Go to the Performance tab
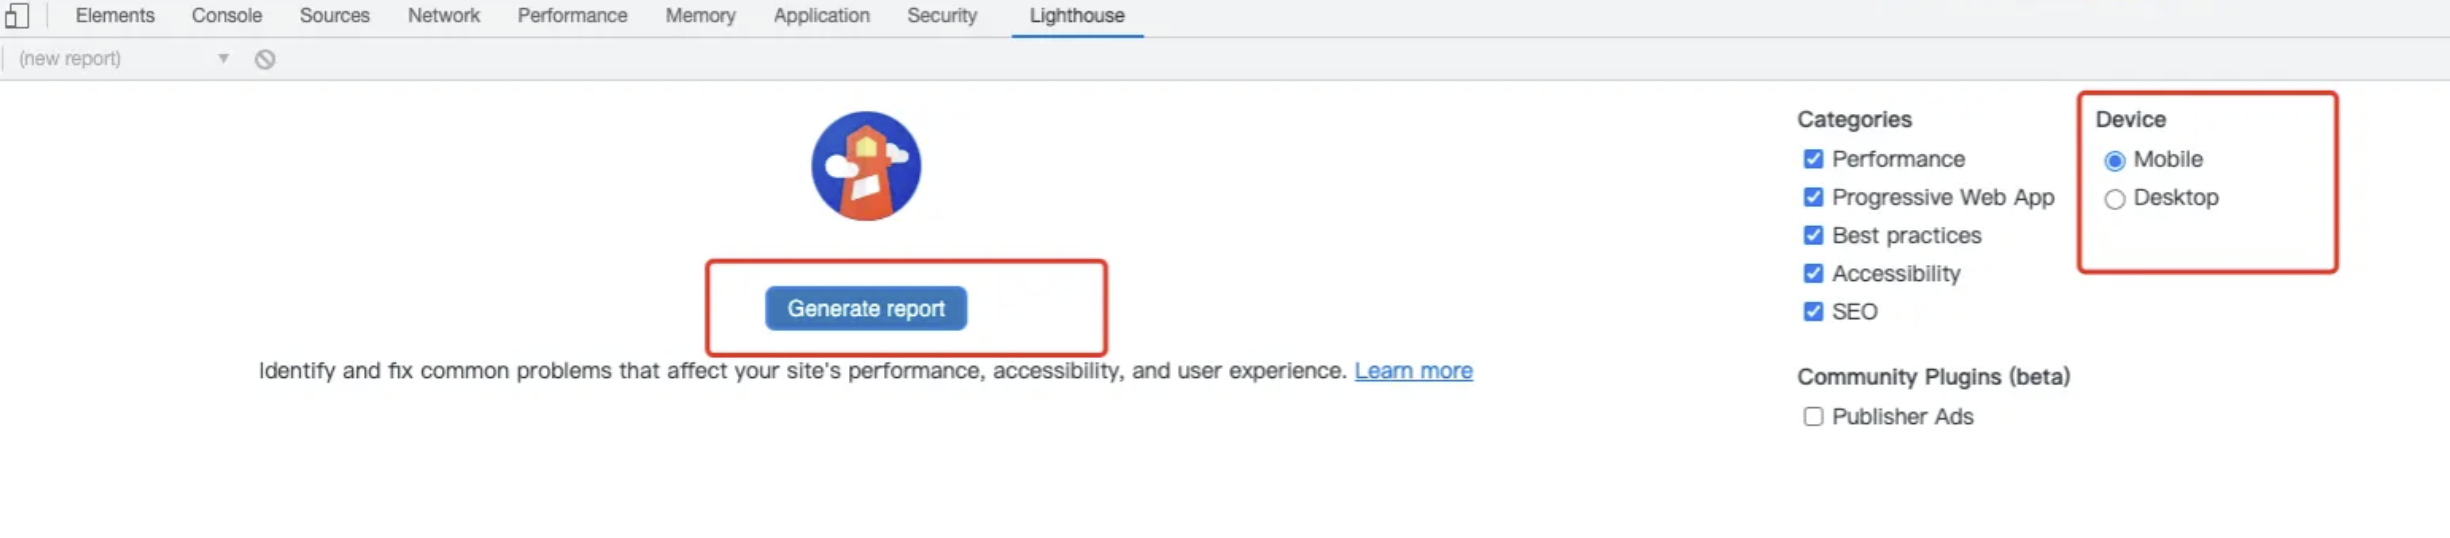The width and height of the screenshot is (2450, 538). pos(572,16)
